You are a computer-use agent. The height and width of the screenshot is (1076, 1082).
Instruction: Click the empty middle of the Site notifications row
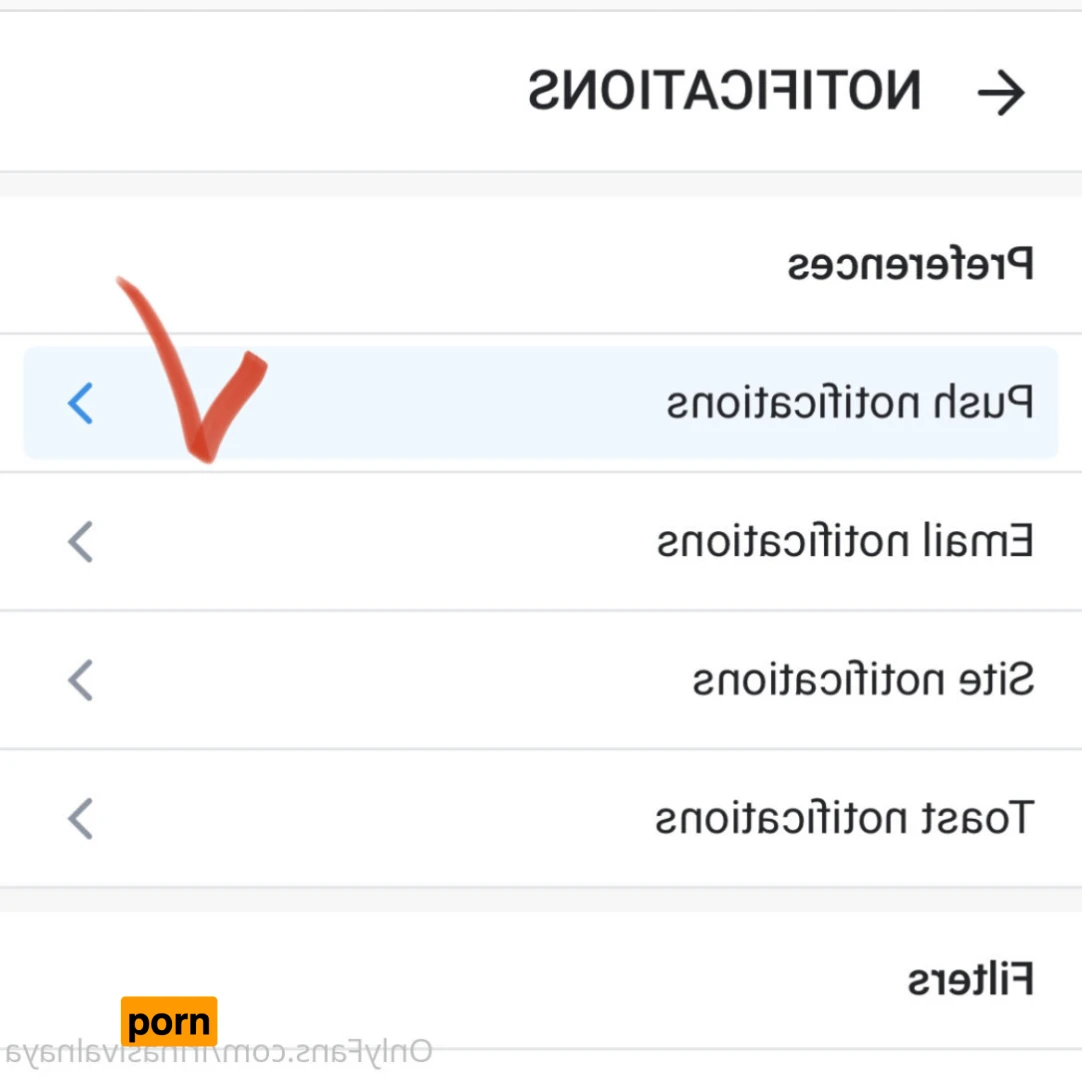400,680
